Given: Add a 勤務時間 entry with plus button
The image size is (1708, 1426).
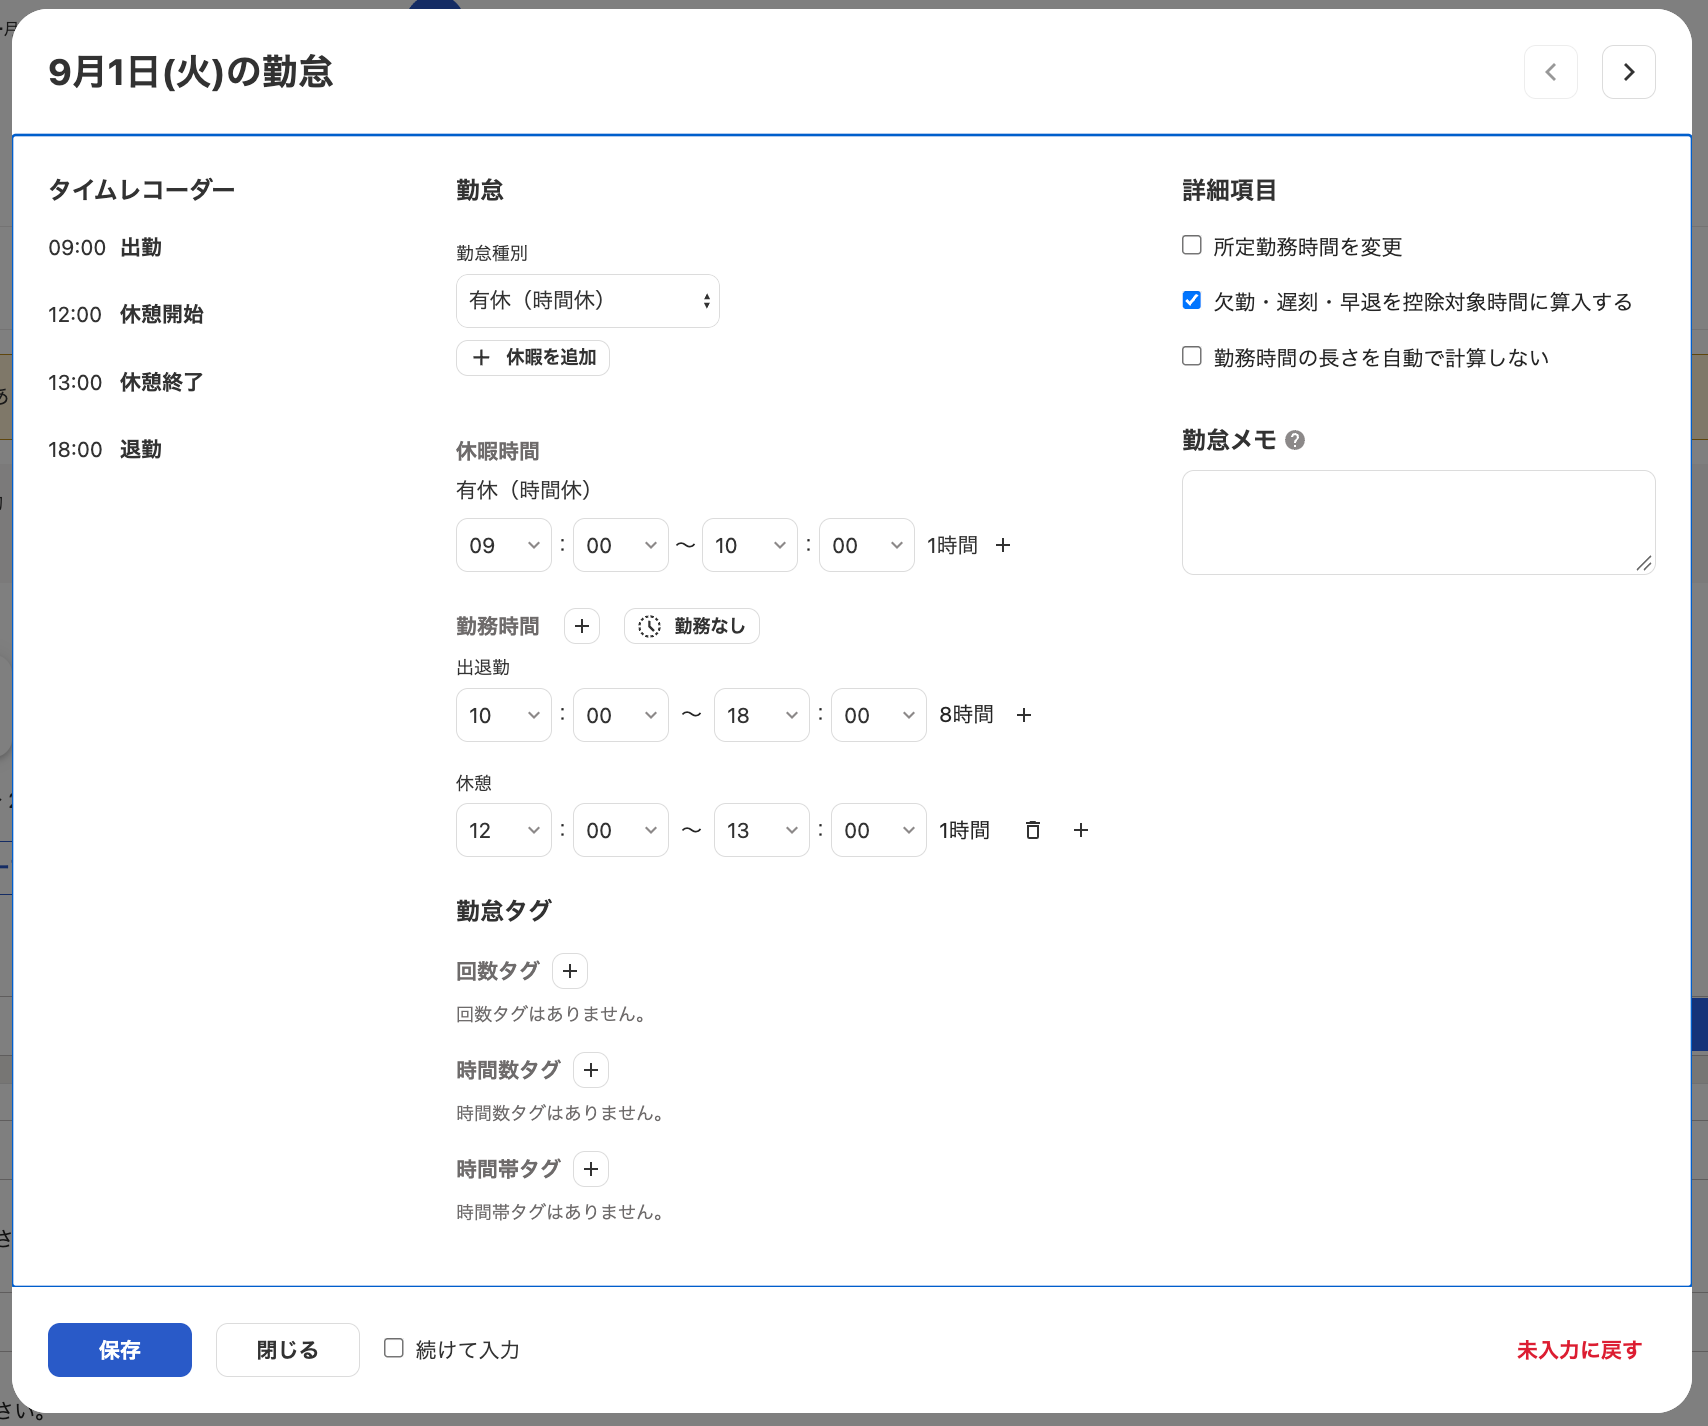Looking at the screenshot, I should pos(582,626).
